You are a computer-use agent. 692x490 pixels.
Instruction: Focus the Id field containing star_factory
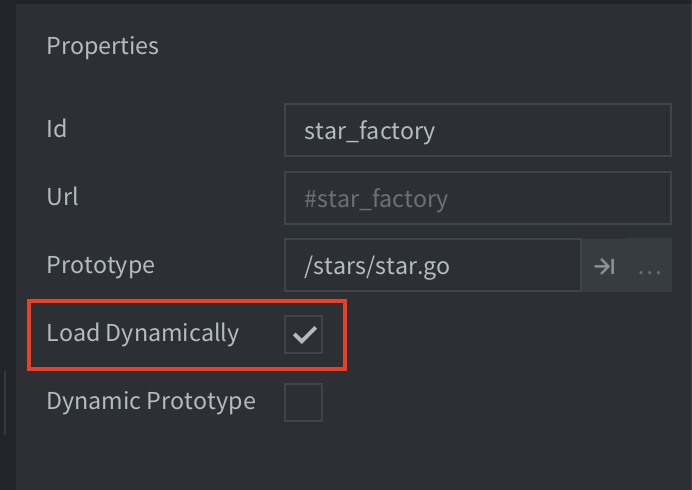pyautogui.click(x=478, y=130)
